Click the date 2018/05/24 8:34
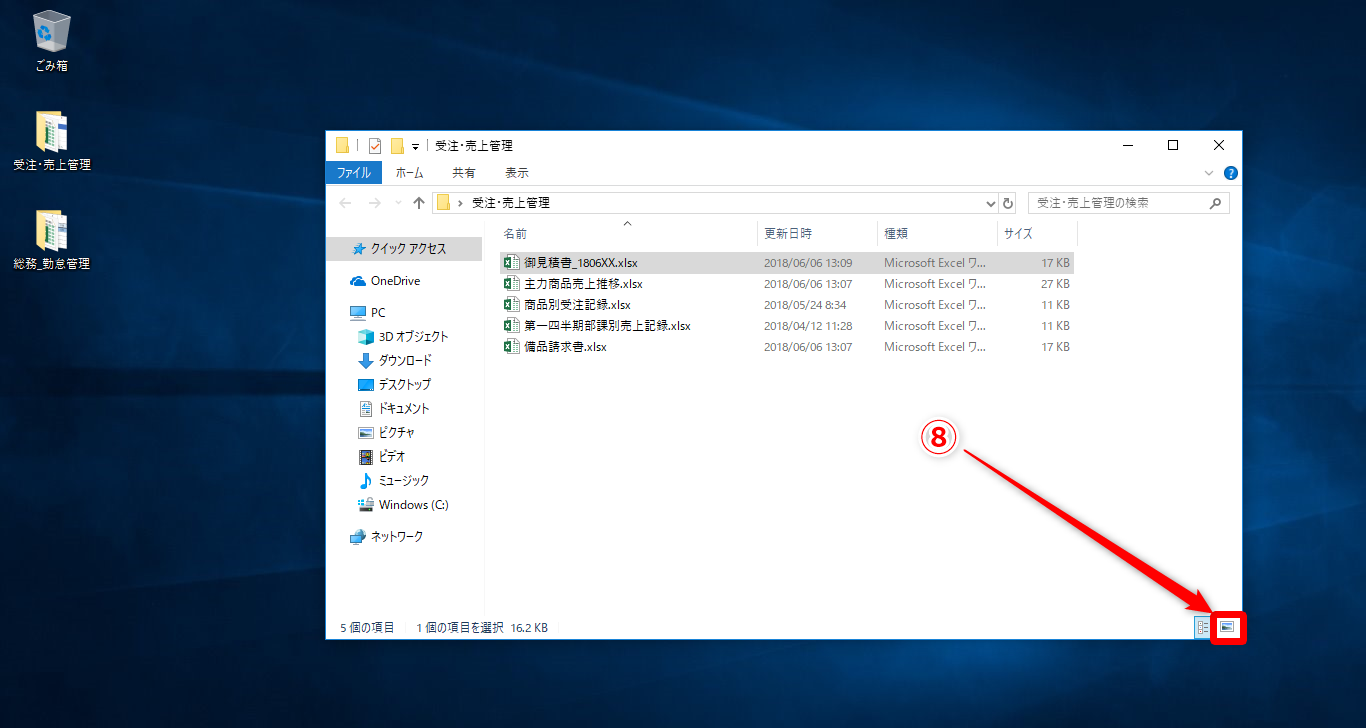 (x=805, y=305)
